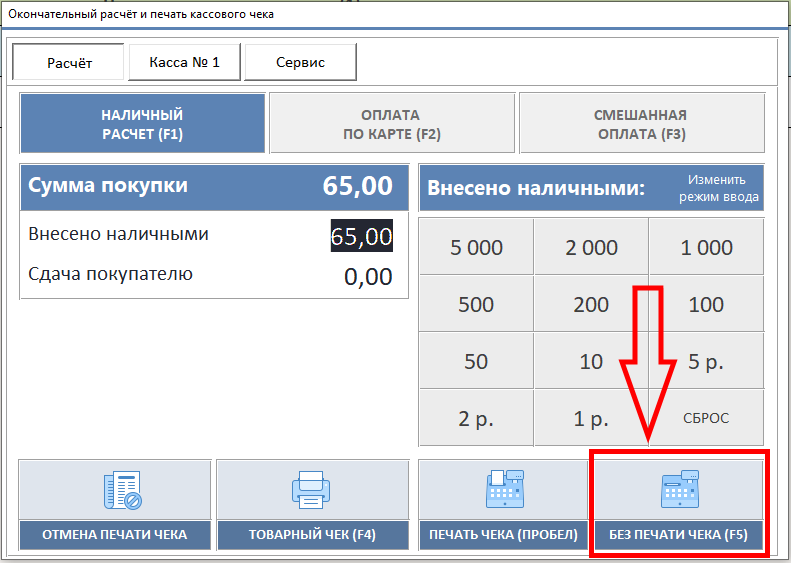Open the Касса № 1 tab
The width and height of the screenshot is (791, 563).
(184, 62)
